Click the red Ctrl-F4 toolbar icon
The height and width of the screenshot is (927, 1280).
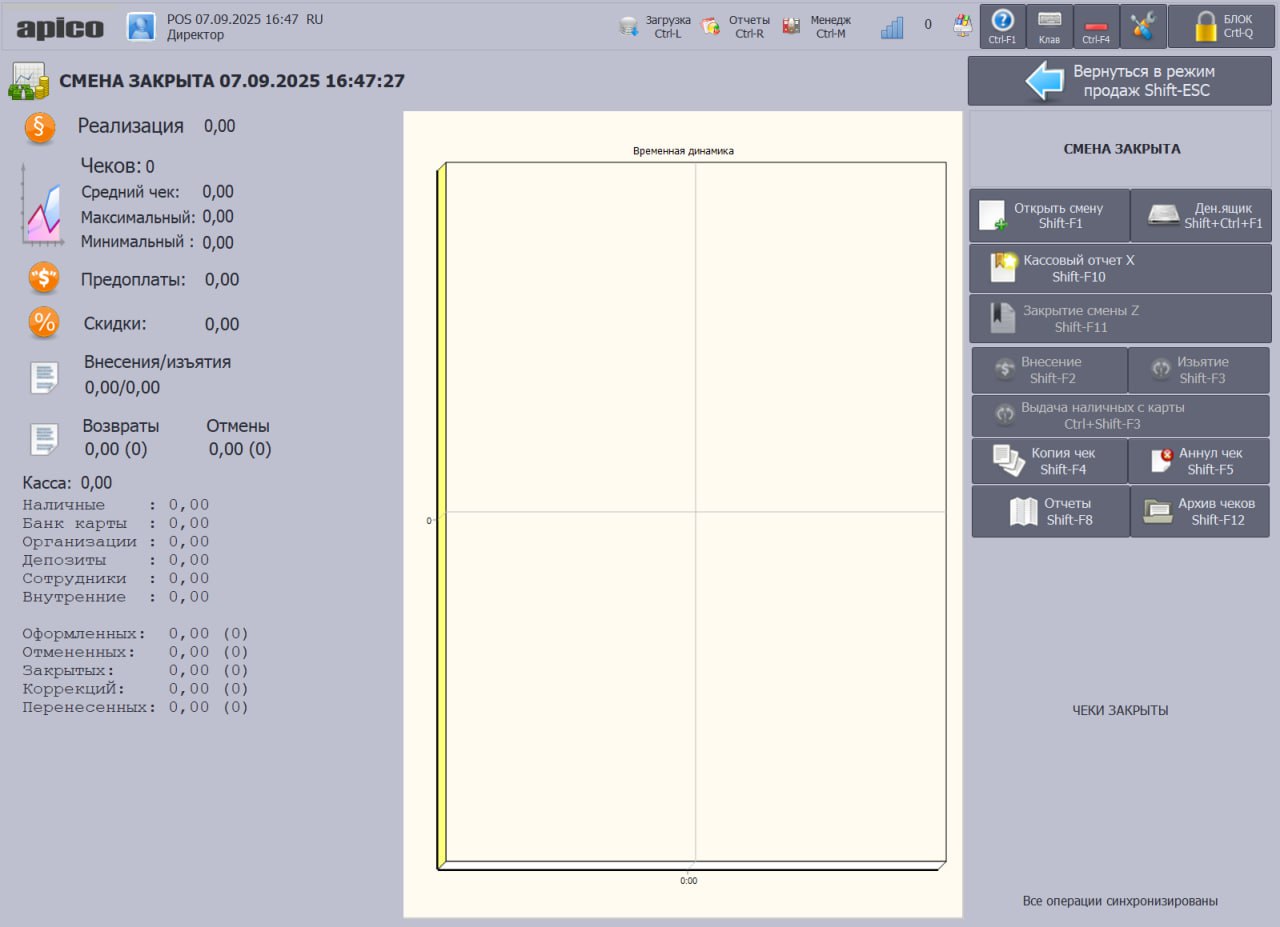point(1097,26)
